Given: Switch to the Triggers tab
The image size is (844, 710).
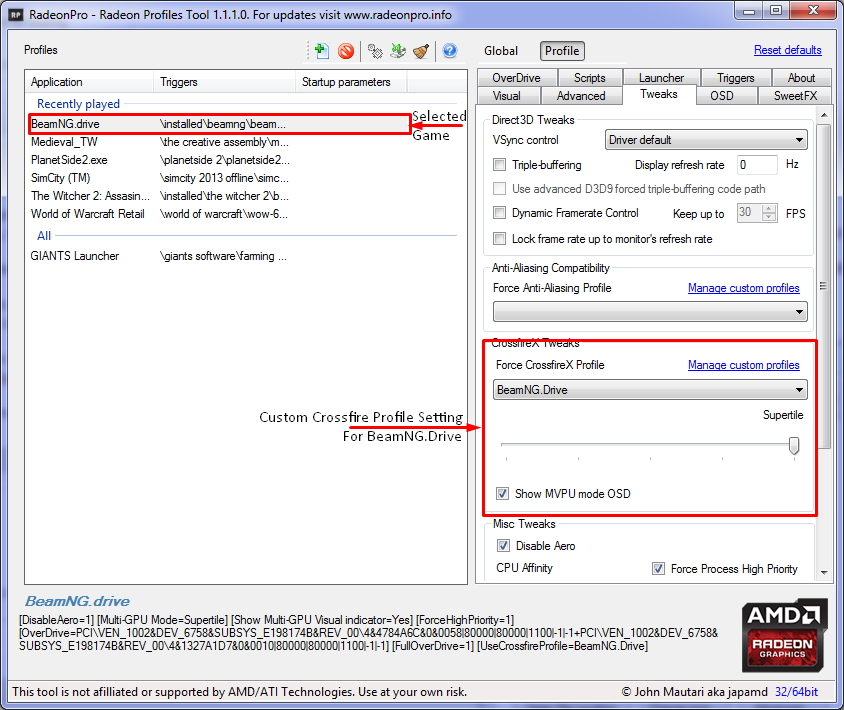Looking at the screenshot, I should tap(736, 78).
